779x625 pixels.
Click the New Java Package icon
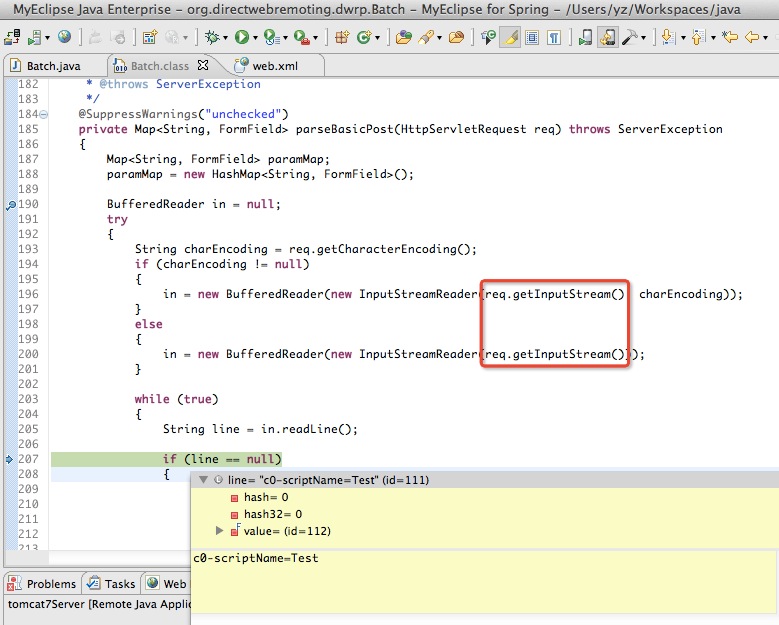(342, 37)
